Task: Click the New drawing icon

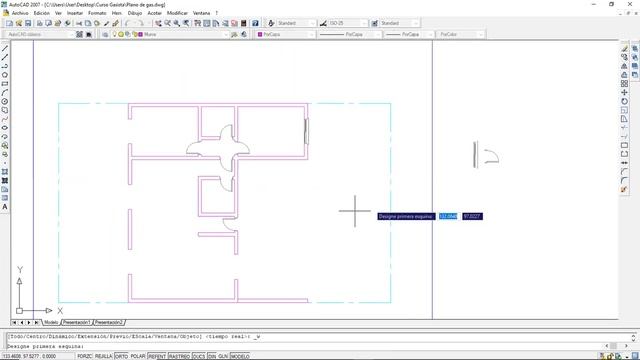Action: click(9, 23)
